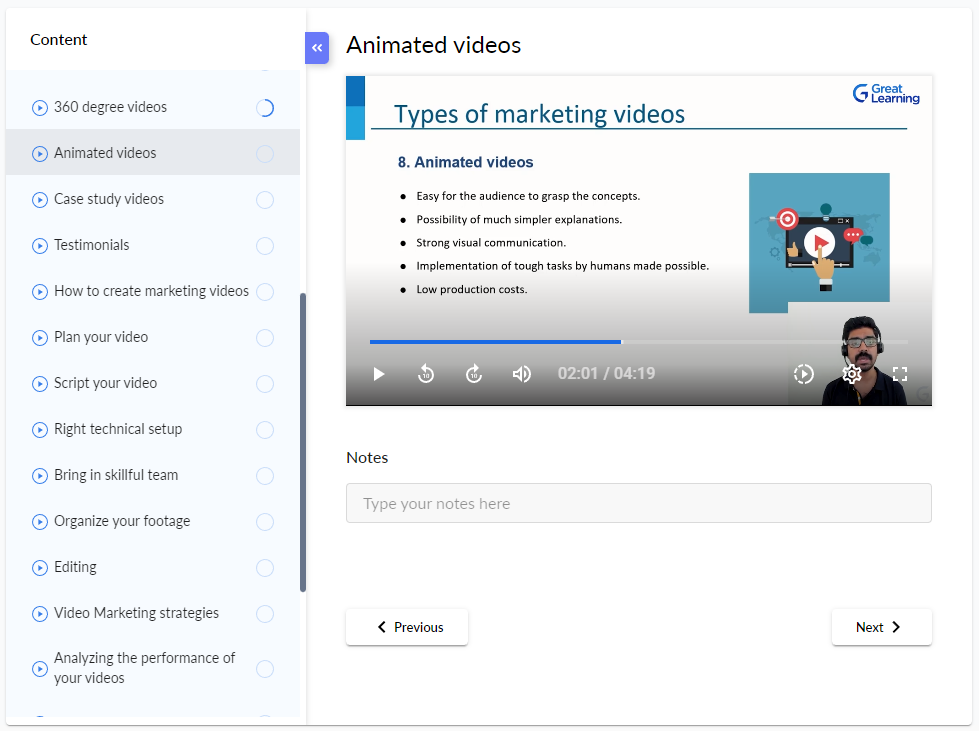Seek on the video progress bar

click(x=638, y=342)
